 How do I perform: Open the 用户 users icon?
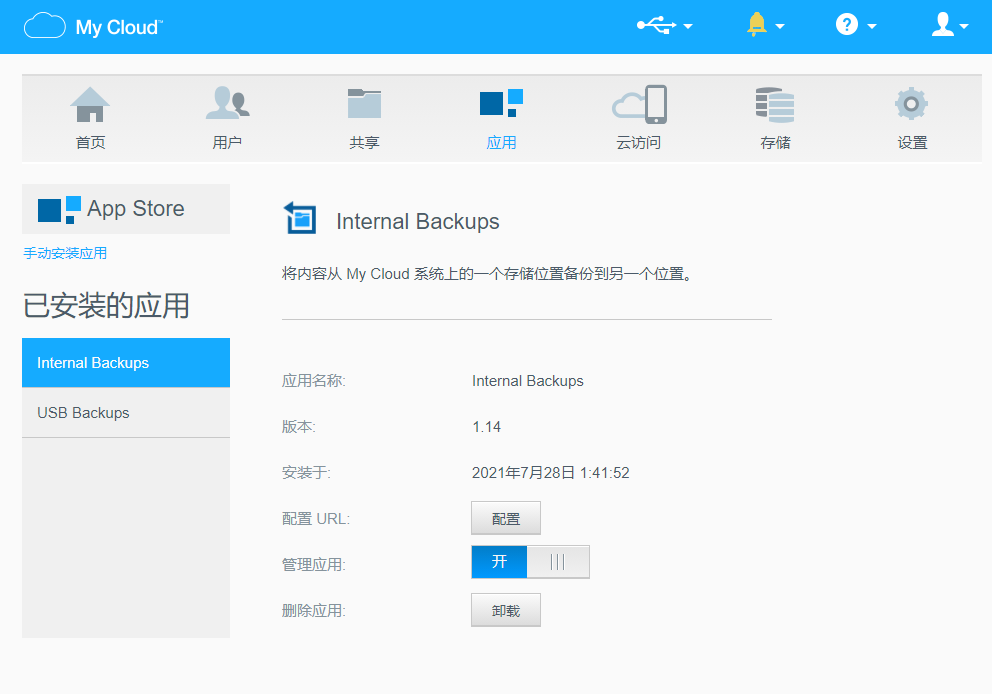click(228, 103)
